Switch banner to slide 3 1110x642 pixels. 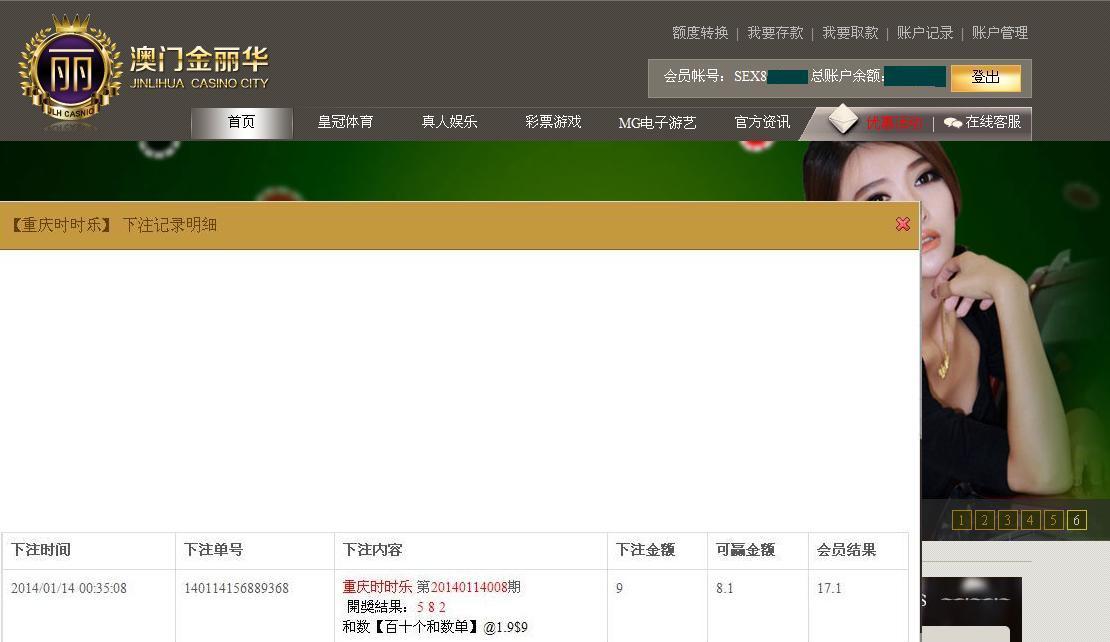(x=1007, y=520)
